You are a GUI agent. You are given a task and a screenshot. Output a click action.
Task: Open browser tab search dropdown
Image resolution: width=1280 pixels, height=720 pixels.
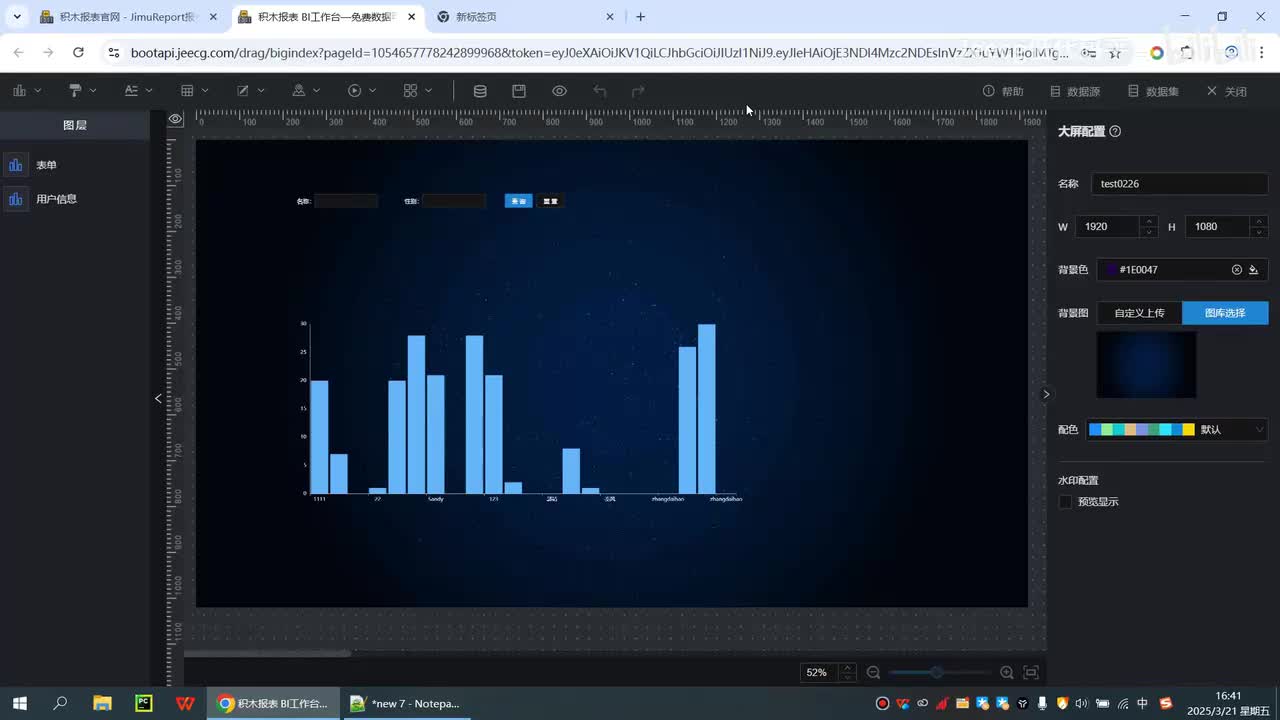click(x=17, y=17)
